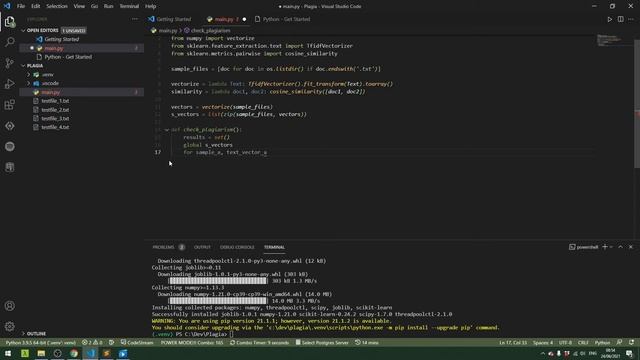Open the Extensions view
The height and width of the screenshot is (360, 640).
[x=9, y=104]
